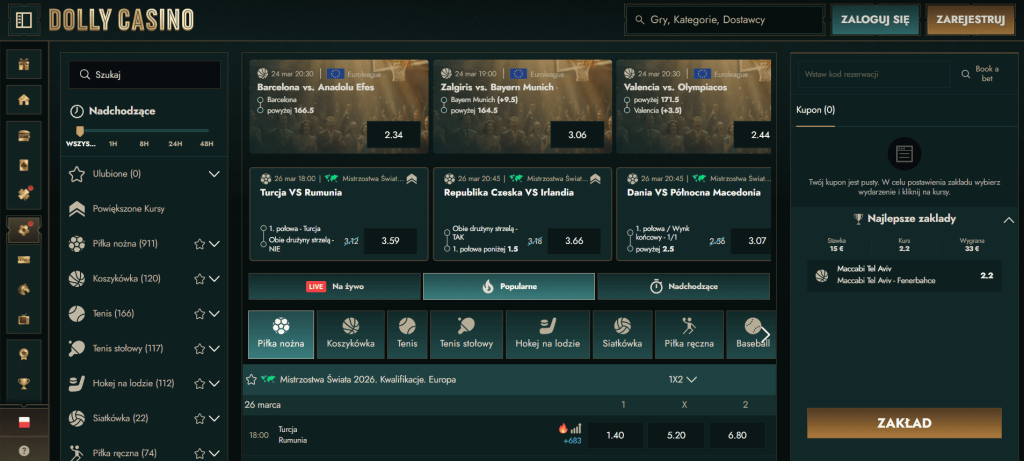Open the 1X2 market dropdown
Image resolution: width=1024 pixels, height=461 pixels.
click(x=682, y=379)
